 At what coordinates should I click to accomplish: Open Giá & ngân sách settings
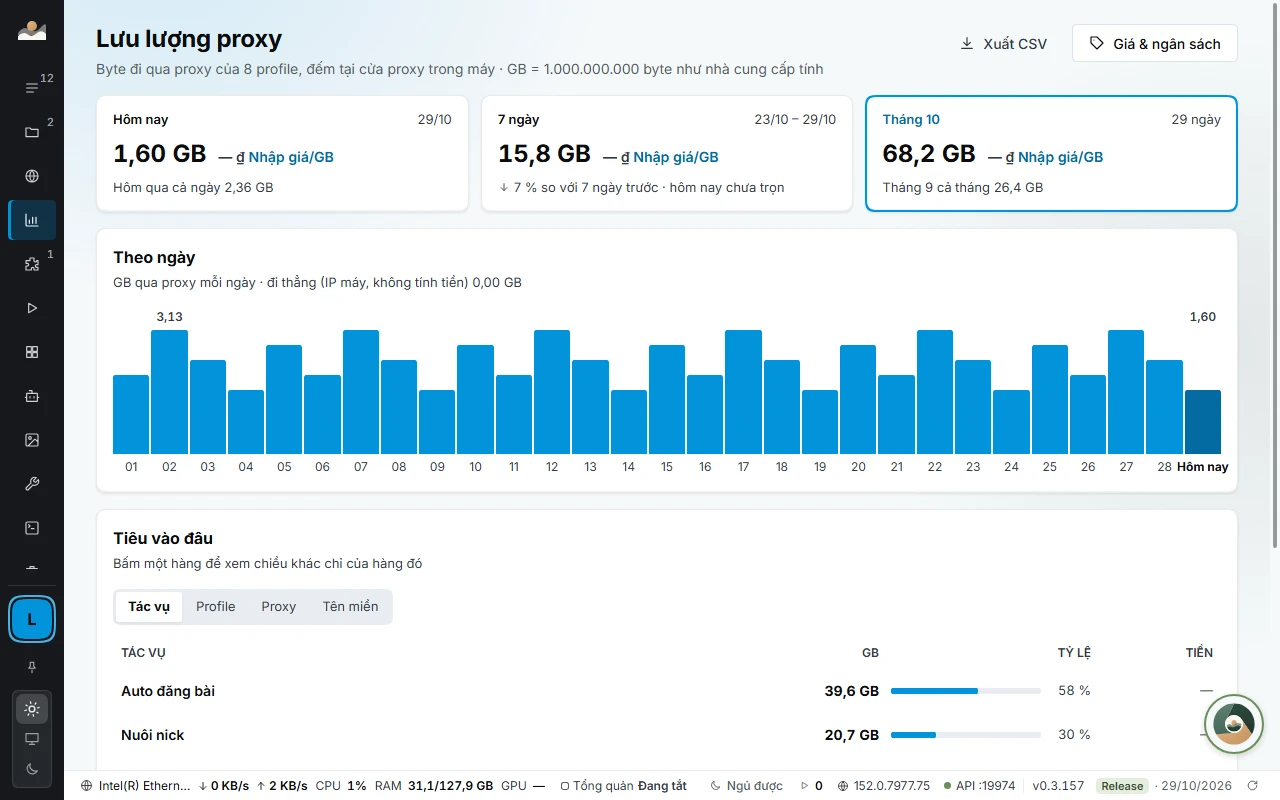tap(1155, 44)
